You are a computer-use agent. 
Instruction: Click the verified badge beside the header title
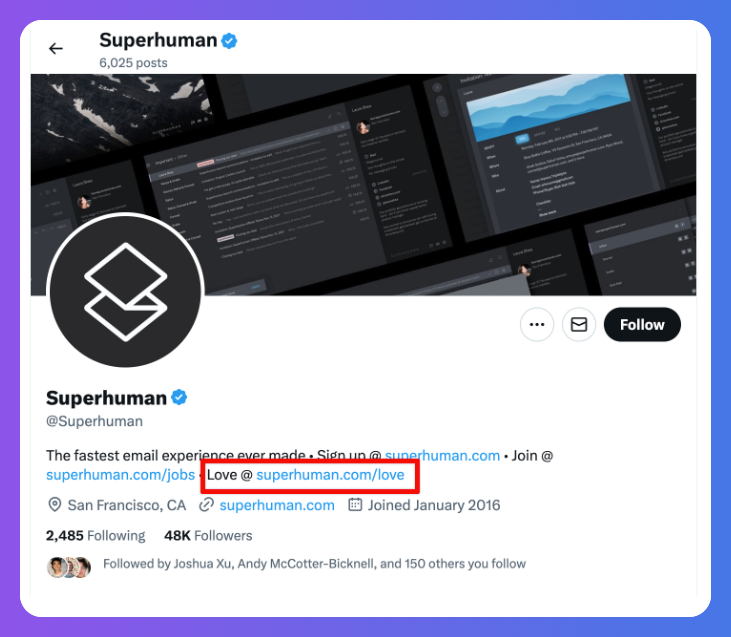click(x=230, y=41)
